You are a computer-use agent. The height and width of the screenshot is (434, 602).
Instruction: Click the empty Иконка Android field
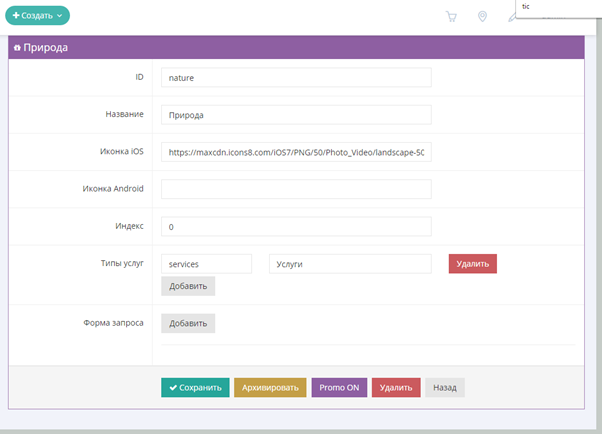295,189
